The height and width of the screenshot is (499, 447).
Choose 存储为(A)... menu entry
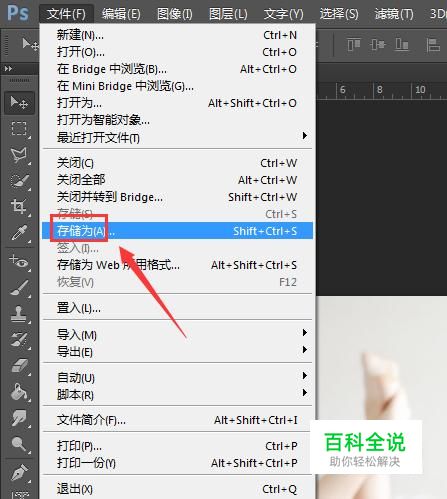177,231
